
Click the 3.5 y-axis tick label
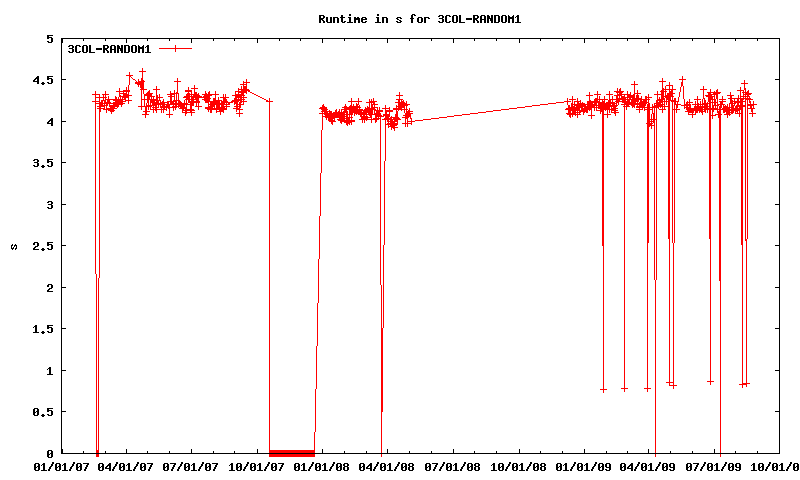click(43, 163)
